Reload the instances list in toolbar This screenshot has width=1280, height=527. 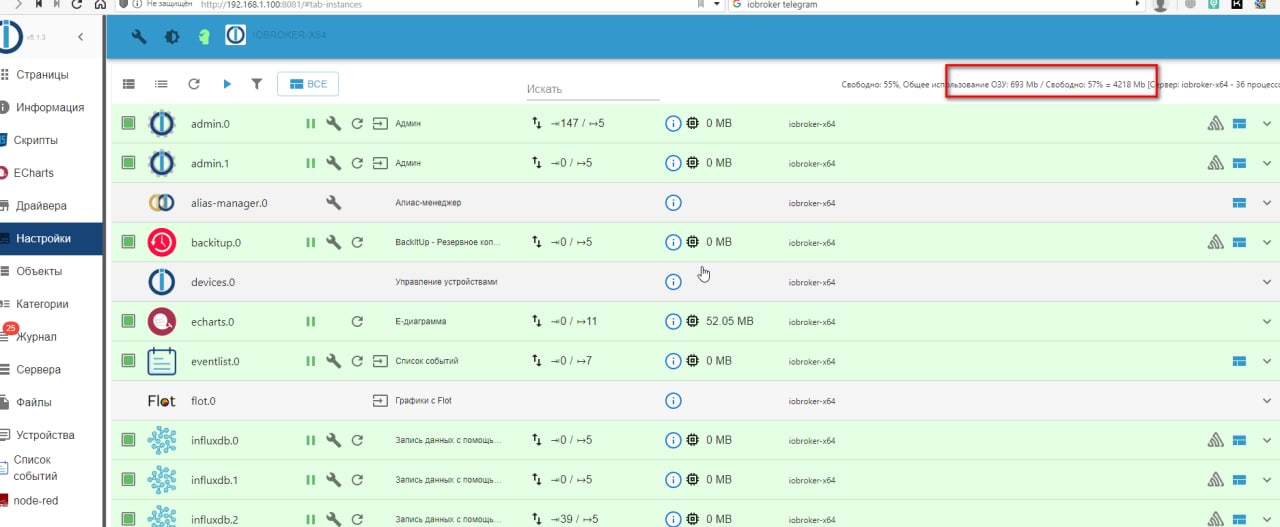pos(194,84)
